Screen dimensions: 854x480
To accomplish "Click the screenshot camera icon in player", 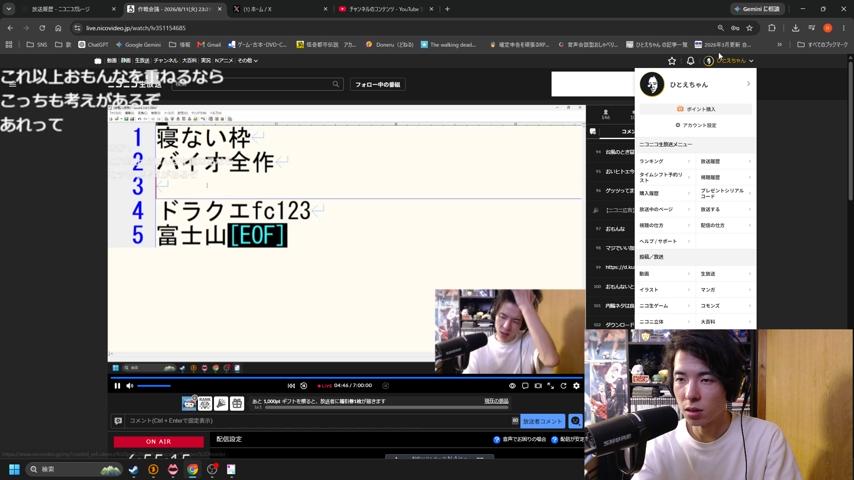I will pos(538,386).
